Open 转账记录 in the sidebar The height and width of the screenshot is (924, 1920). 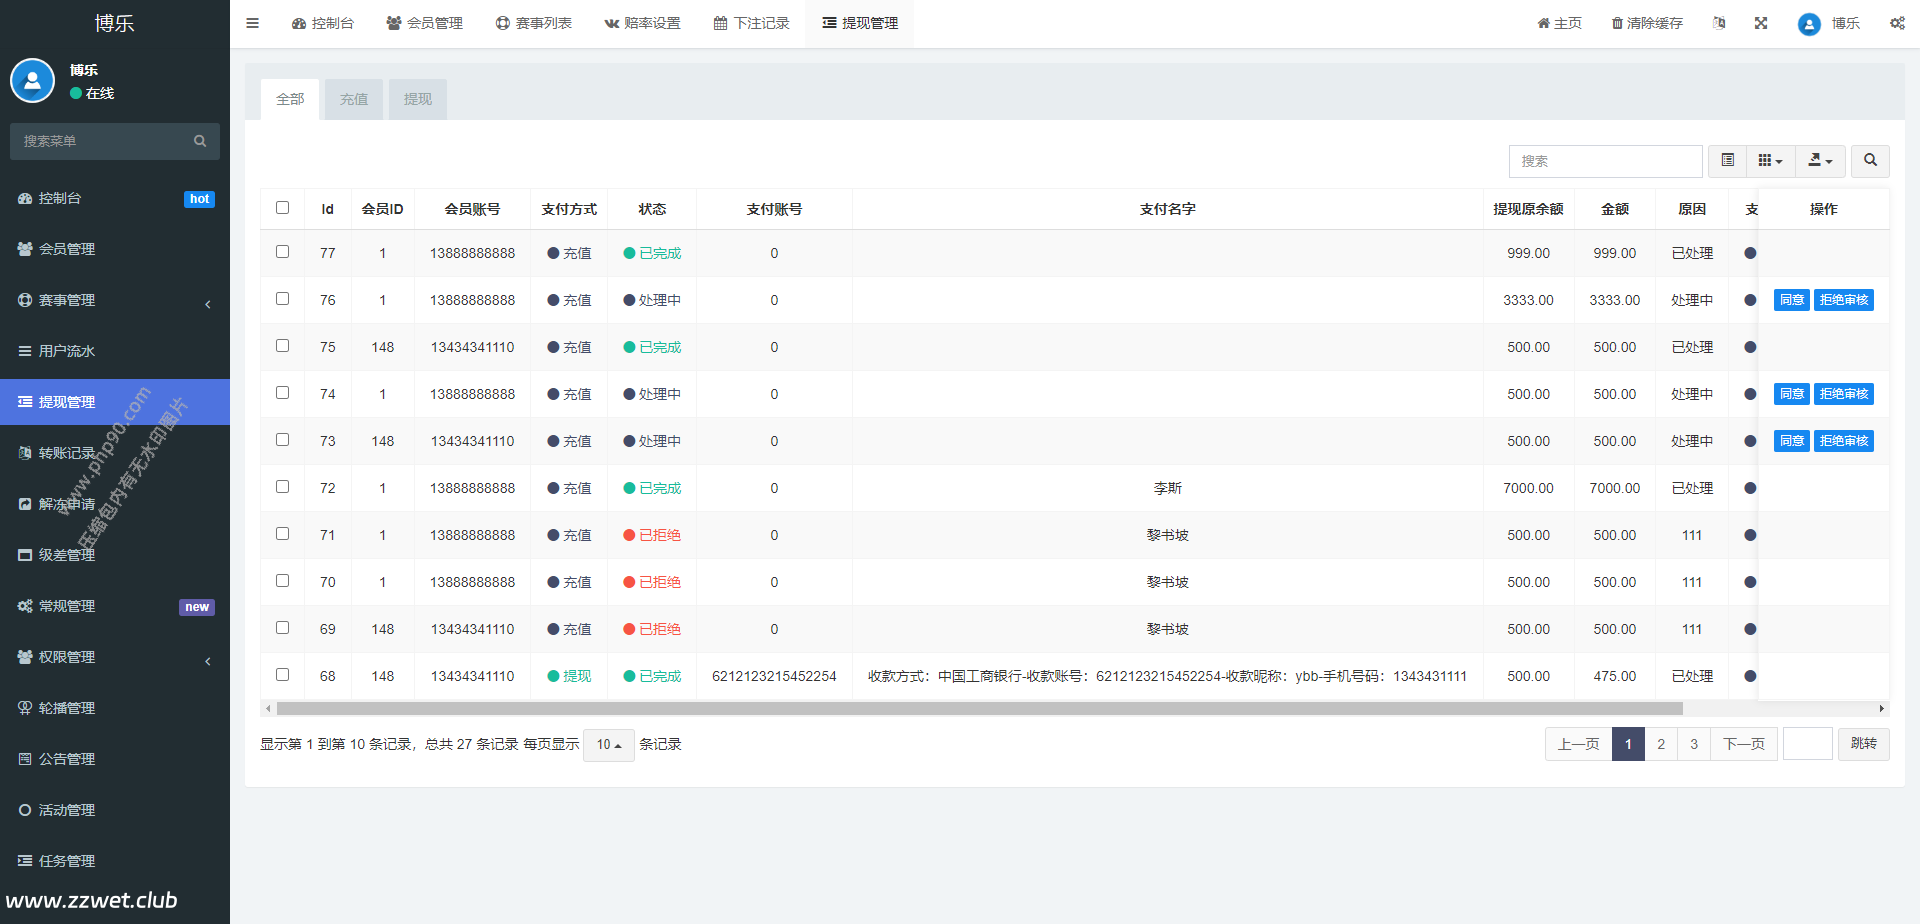click(115, 453)
